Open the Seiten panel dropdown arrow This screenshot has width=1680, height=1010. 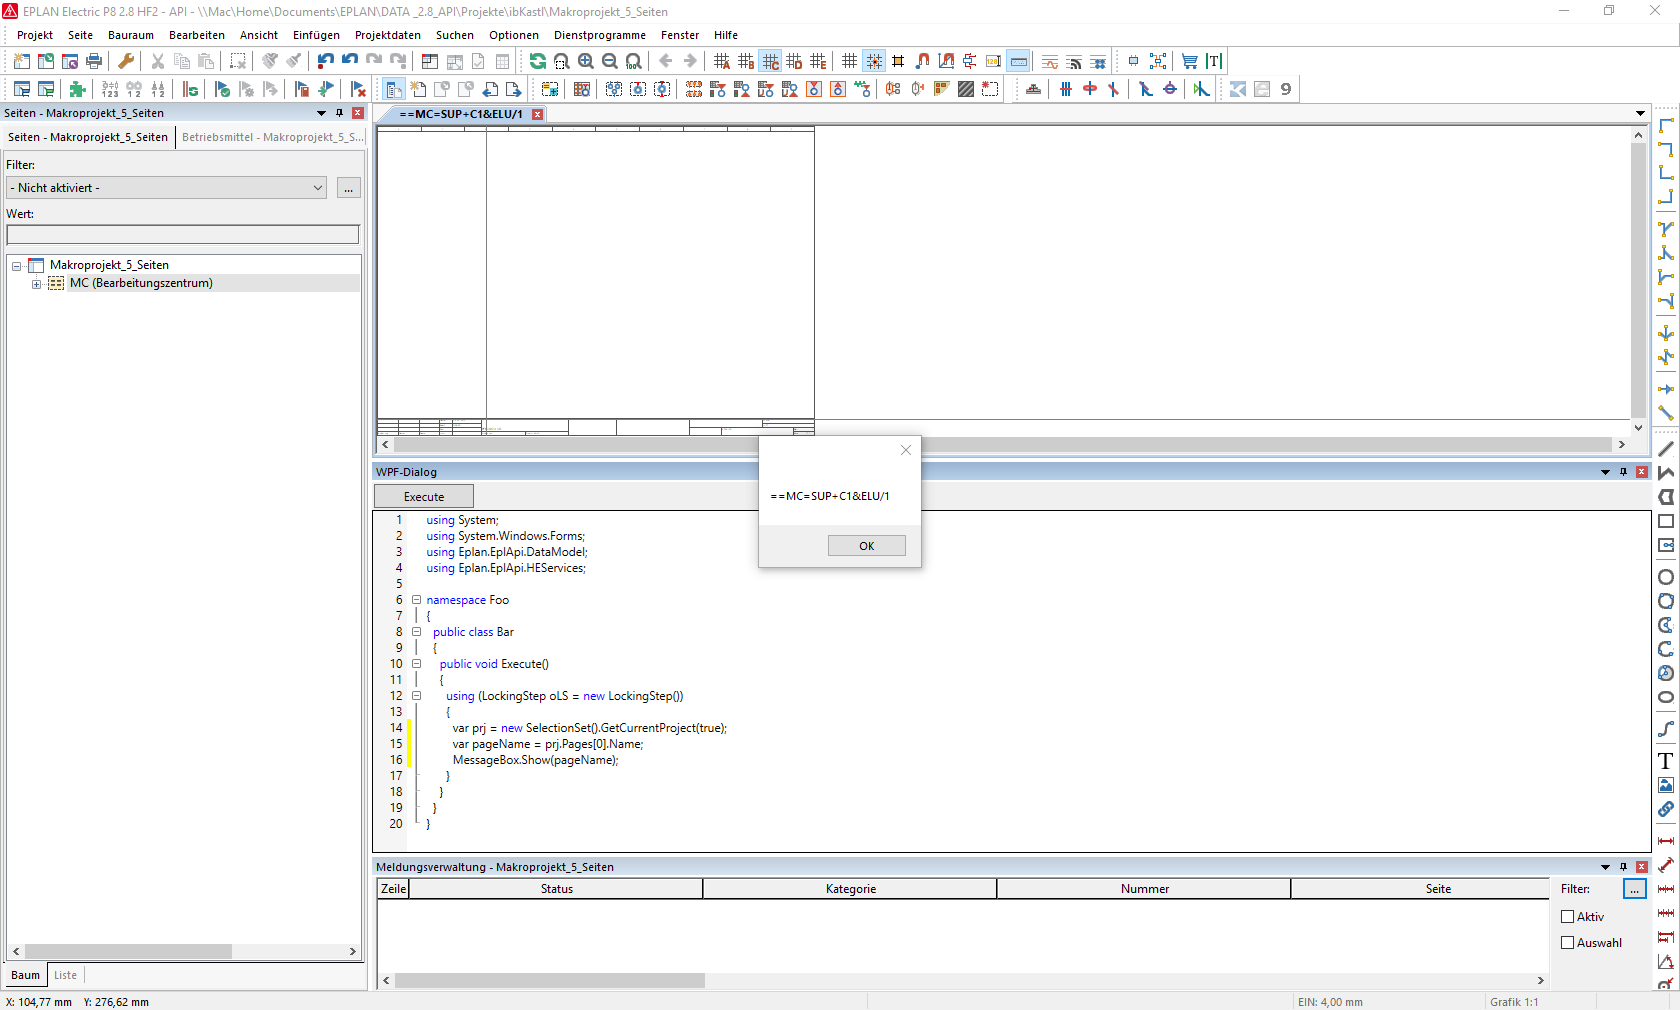click(322, 113)
